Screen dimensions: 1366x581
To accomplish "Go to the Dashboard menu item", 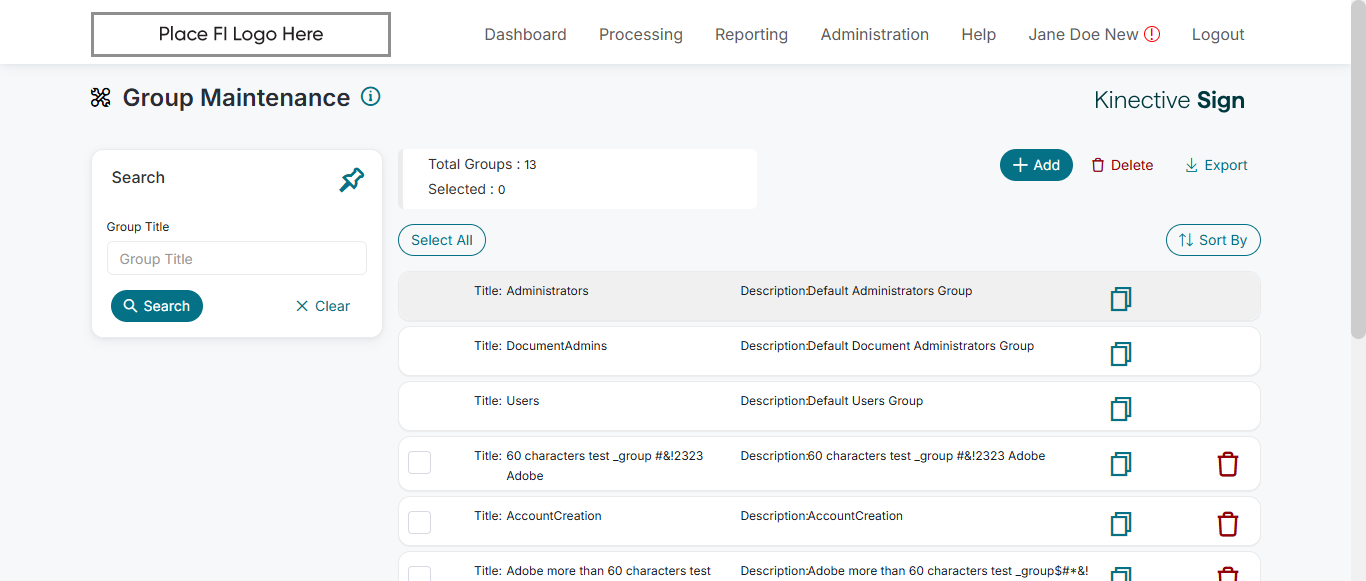I will [525, 35].
